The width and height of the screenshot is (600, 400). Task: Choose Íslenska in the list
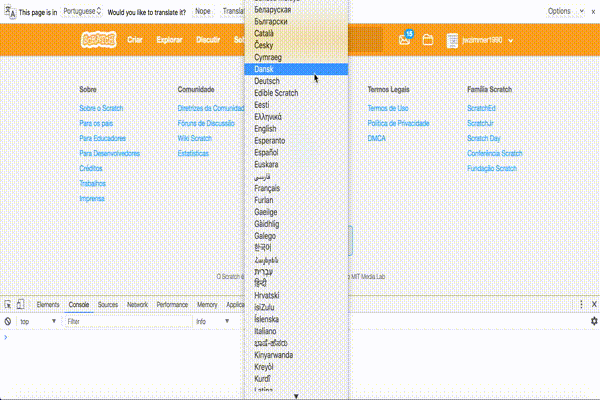pos(296,319)
